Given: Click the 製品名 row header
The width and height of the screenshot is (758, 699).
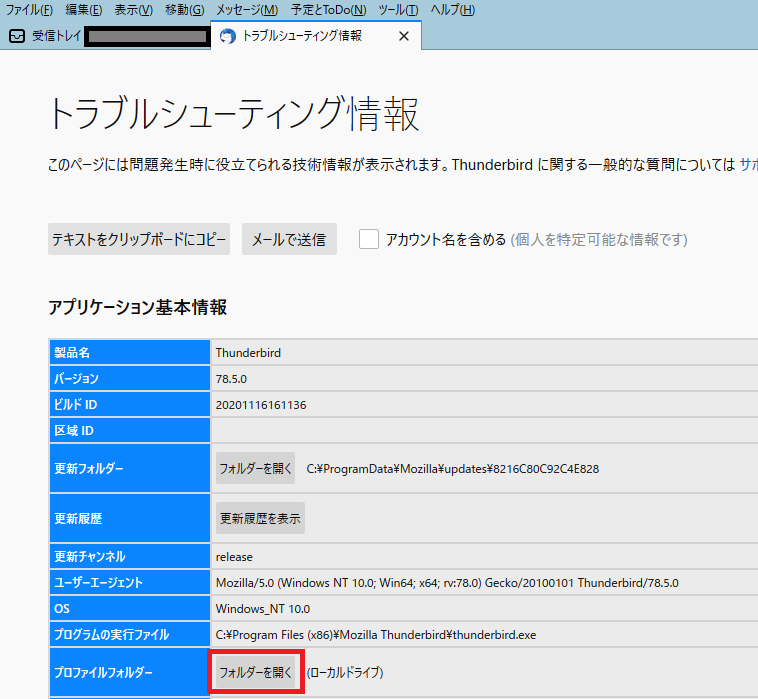Looking at the screenshot, I should (130, 352).
